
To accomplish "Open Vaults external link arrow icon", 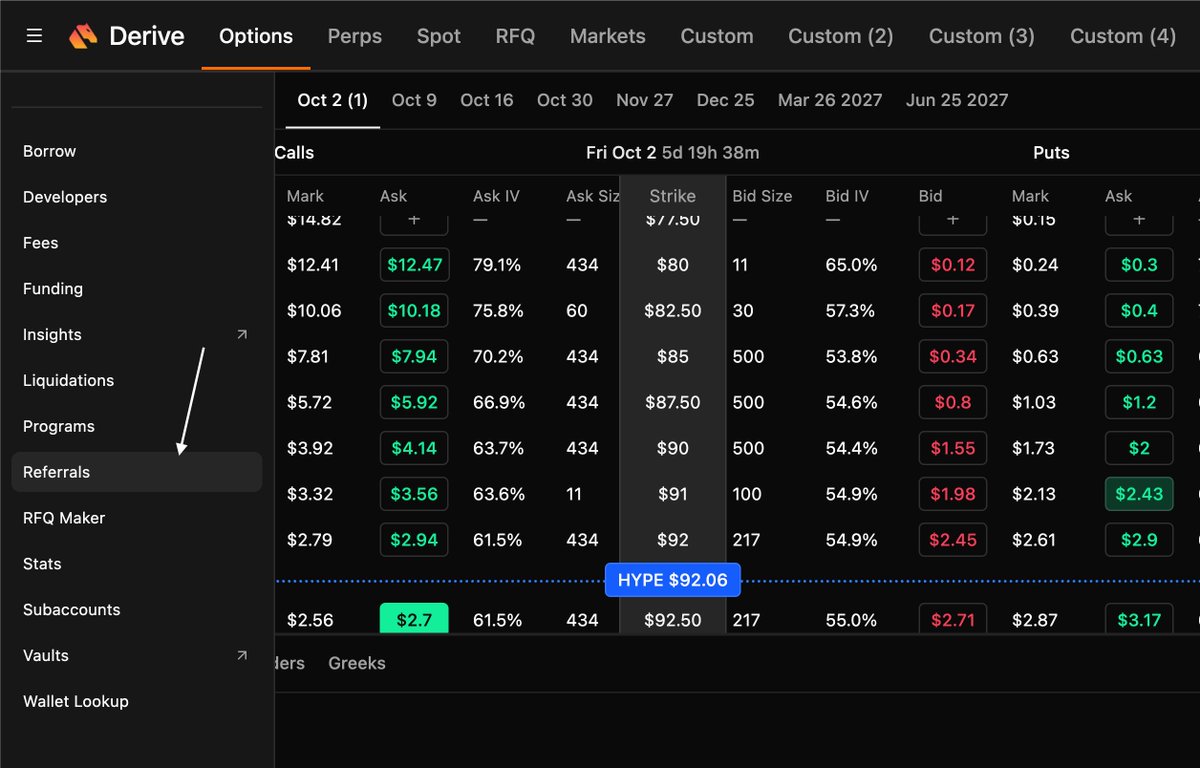I will pyautogui.click(x=241, y=656).
